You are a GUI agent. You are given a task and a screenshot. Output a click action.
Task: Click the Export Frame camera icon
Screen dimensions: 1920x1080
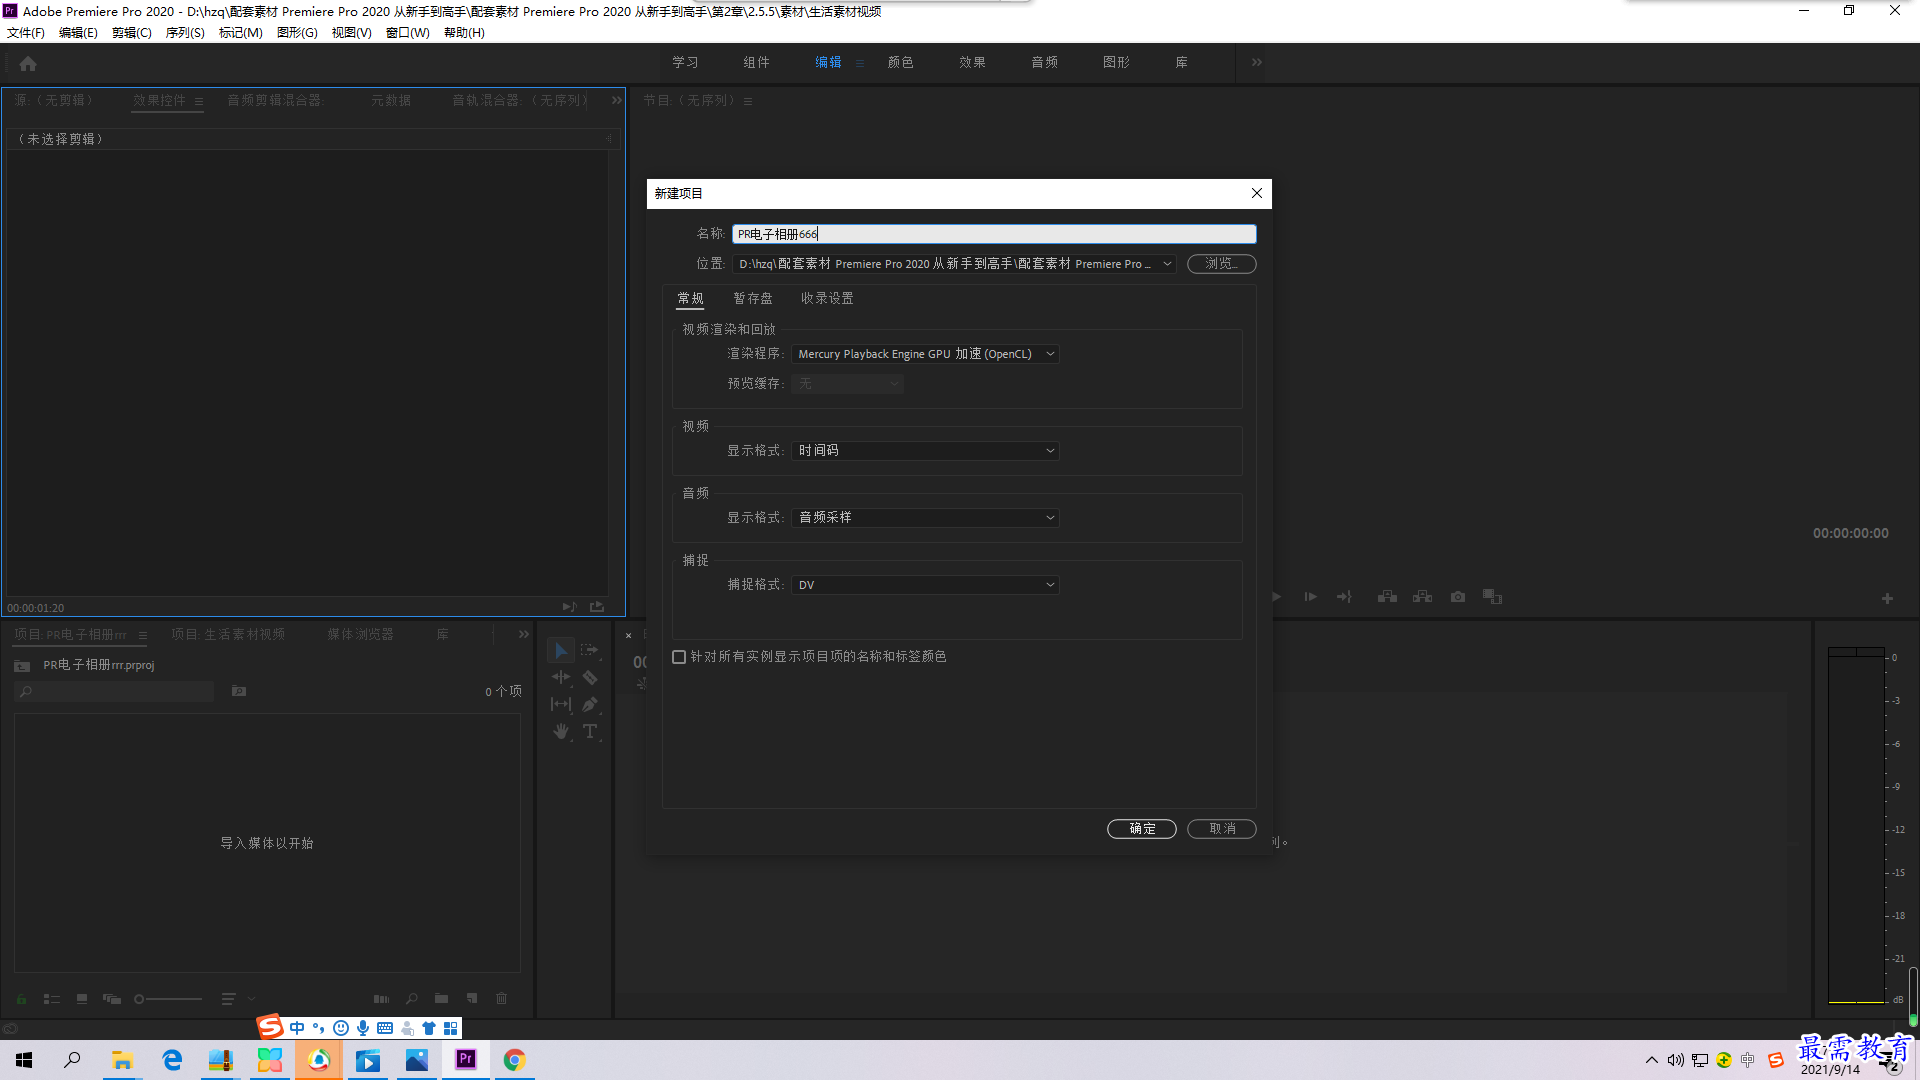1458,597
